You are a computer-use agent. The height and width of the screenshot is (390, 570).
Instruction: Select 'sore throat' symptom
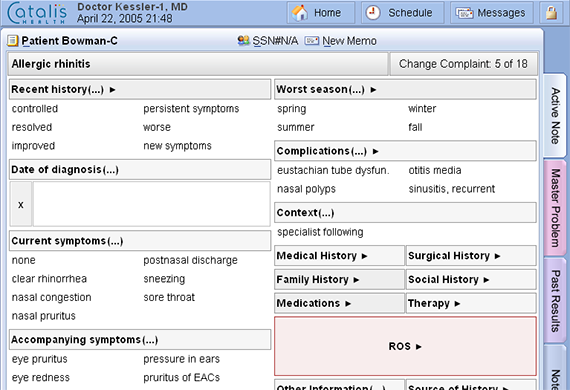pos(169,297)
